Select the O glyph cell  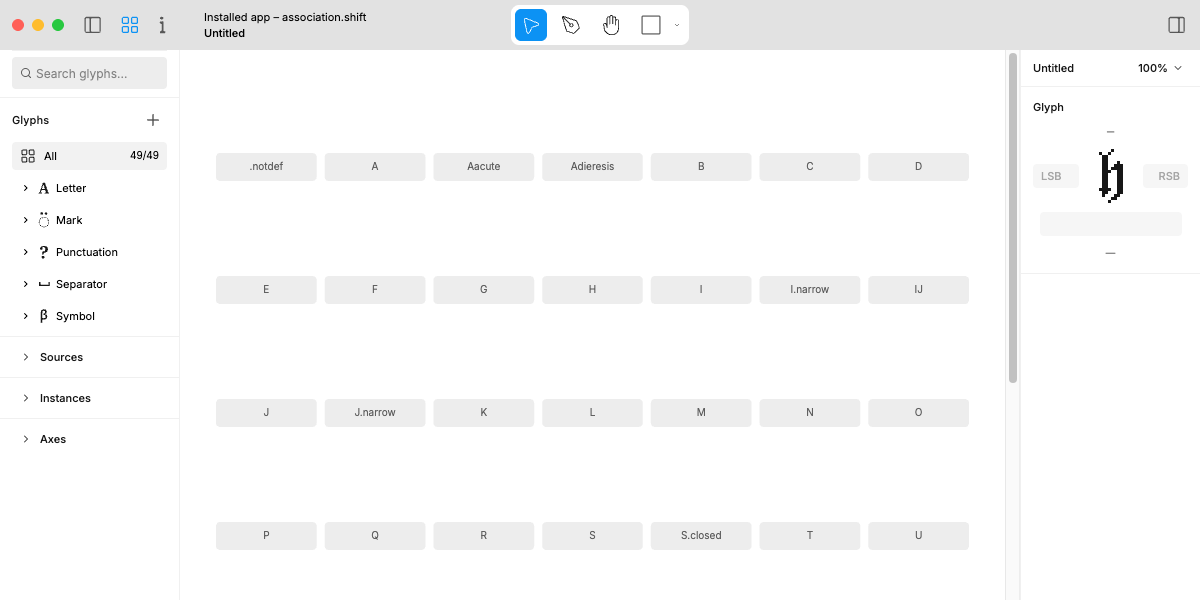click(918, 413)
